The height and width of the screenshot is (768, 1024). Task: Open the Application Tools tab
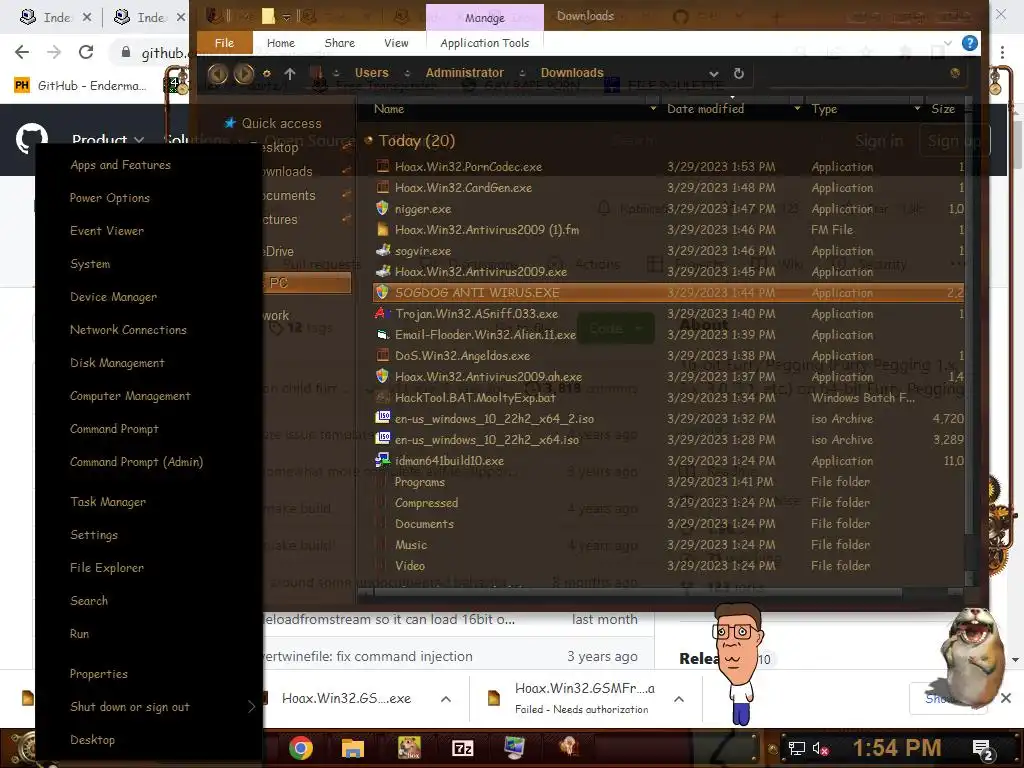(x=485, y=43)
